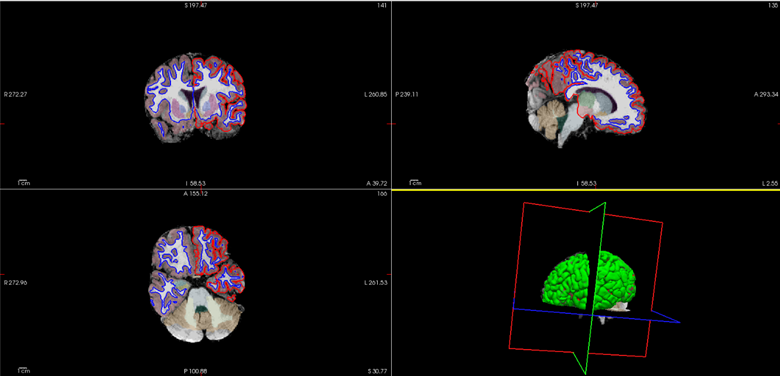Viewport: 780px width, 376px height.
Task: Click the slice number 135 in sagittal view
Action: (775, 5)
